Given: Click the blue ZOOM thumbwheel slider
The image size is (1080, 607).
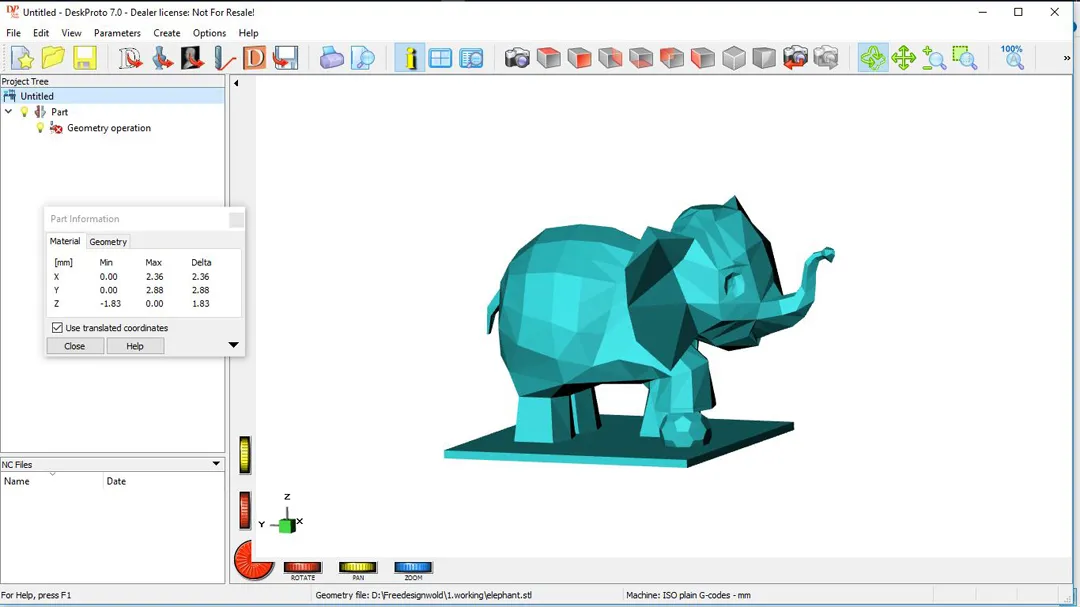Looking at the screenshot, I should (413, 568).
